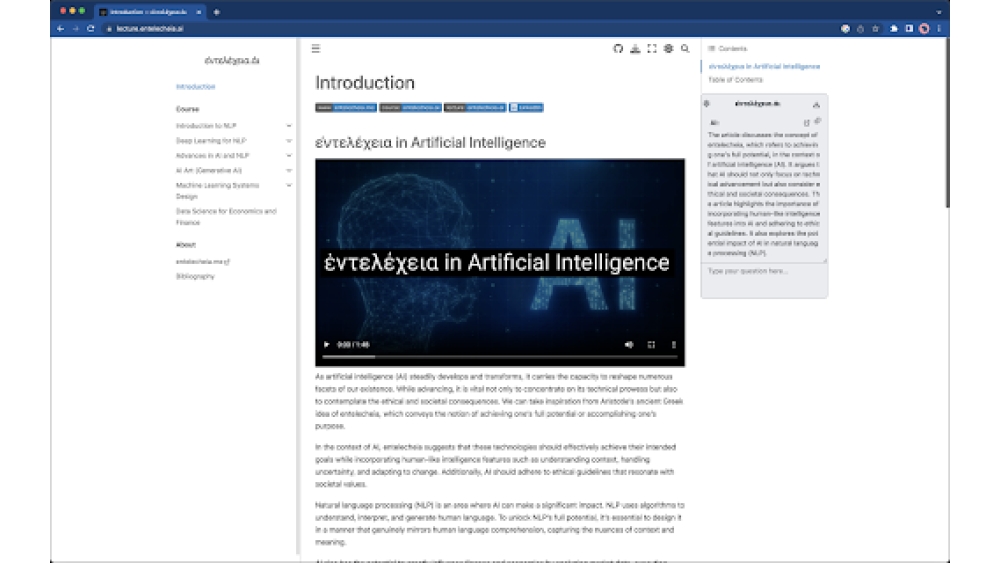Switch the light/dark theme icon

(668, 48)
